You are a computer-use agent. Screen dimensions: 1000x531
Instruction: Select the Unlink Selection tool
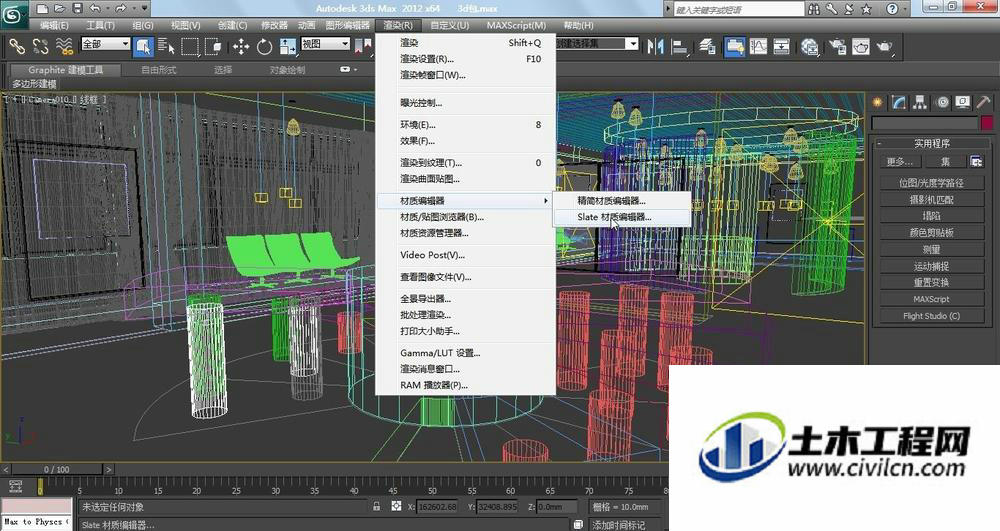(40, 46)
